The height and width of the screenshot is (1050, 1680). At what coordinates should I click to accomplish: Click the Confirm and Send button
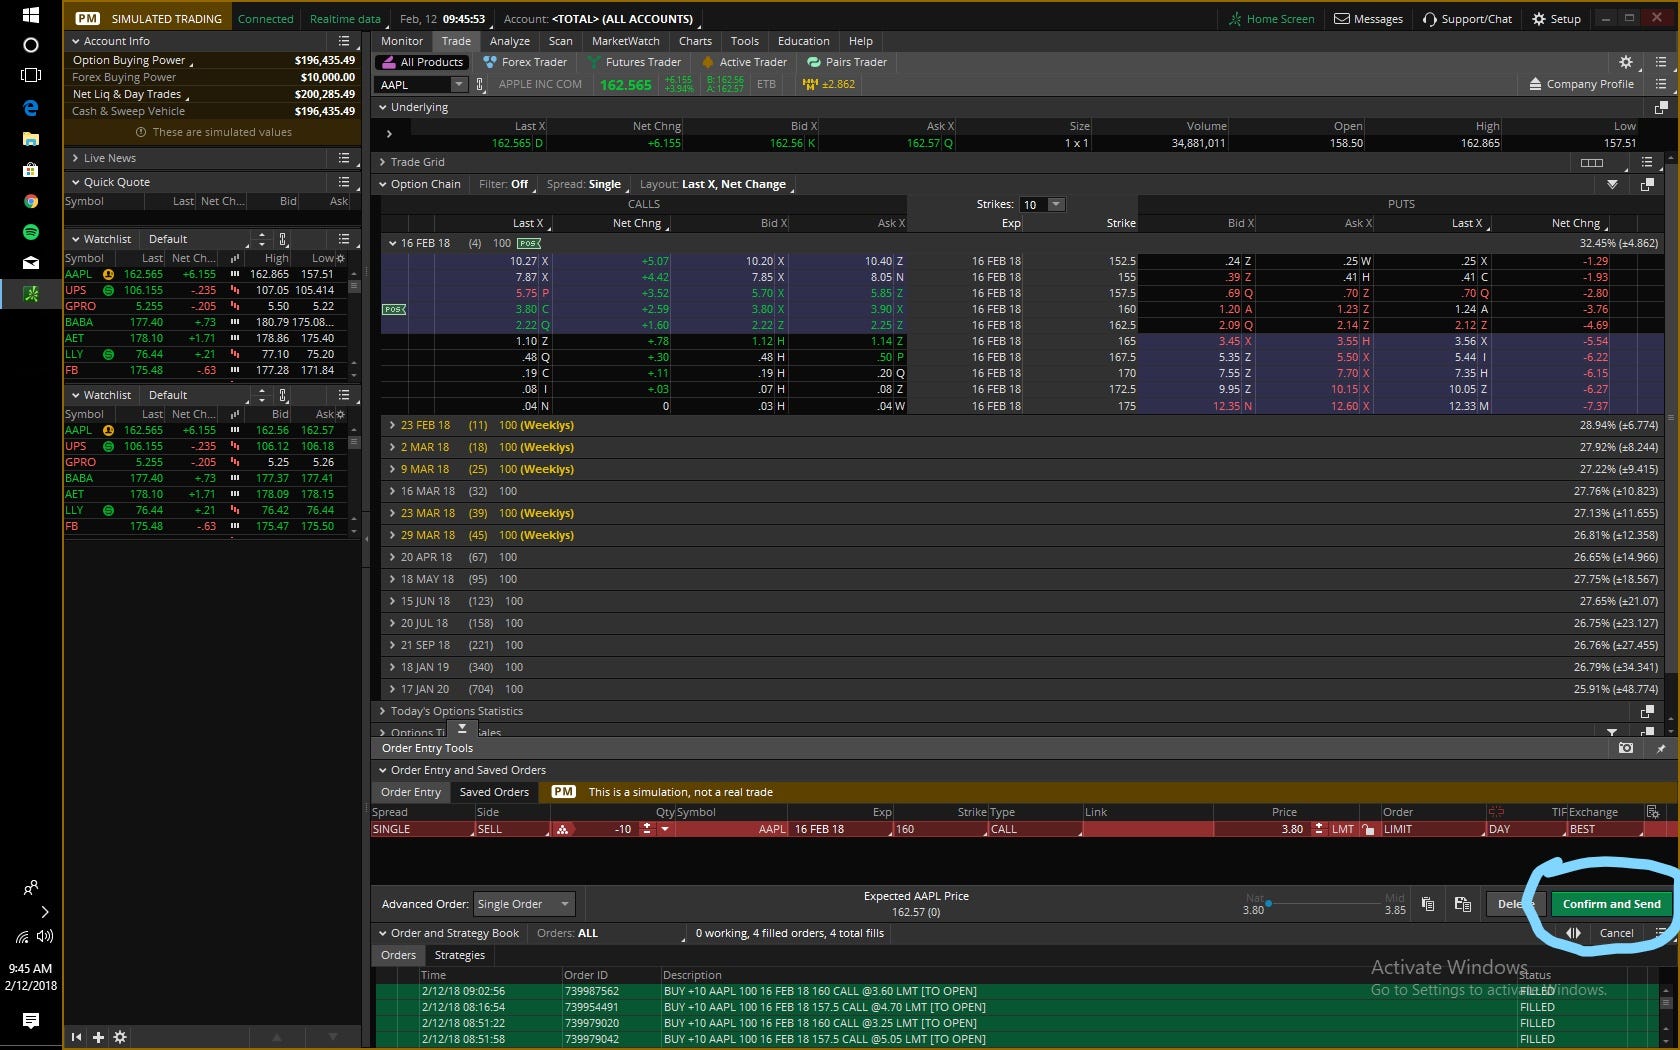pos(1611,904)
